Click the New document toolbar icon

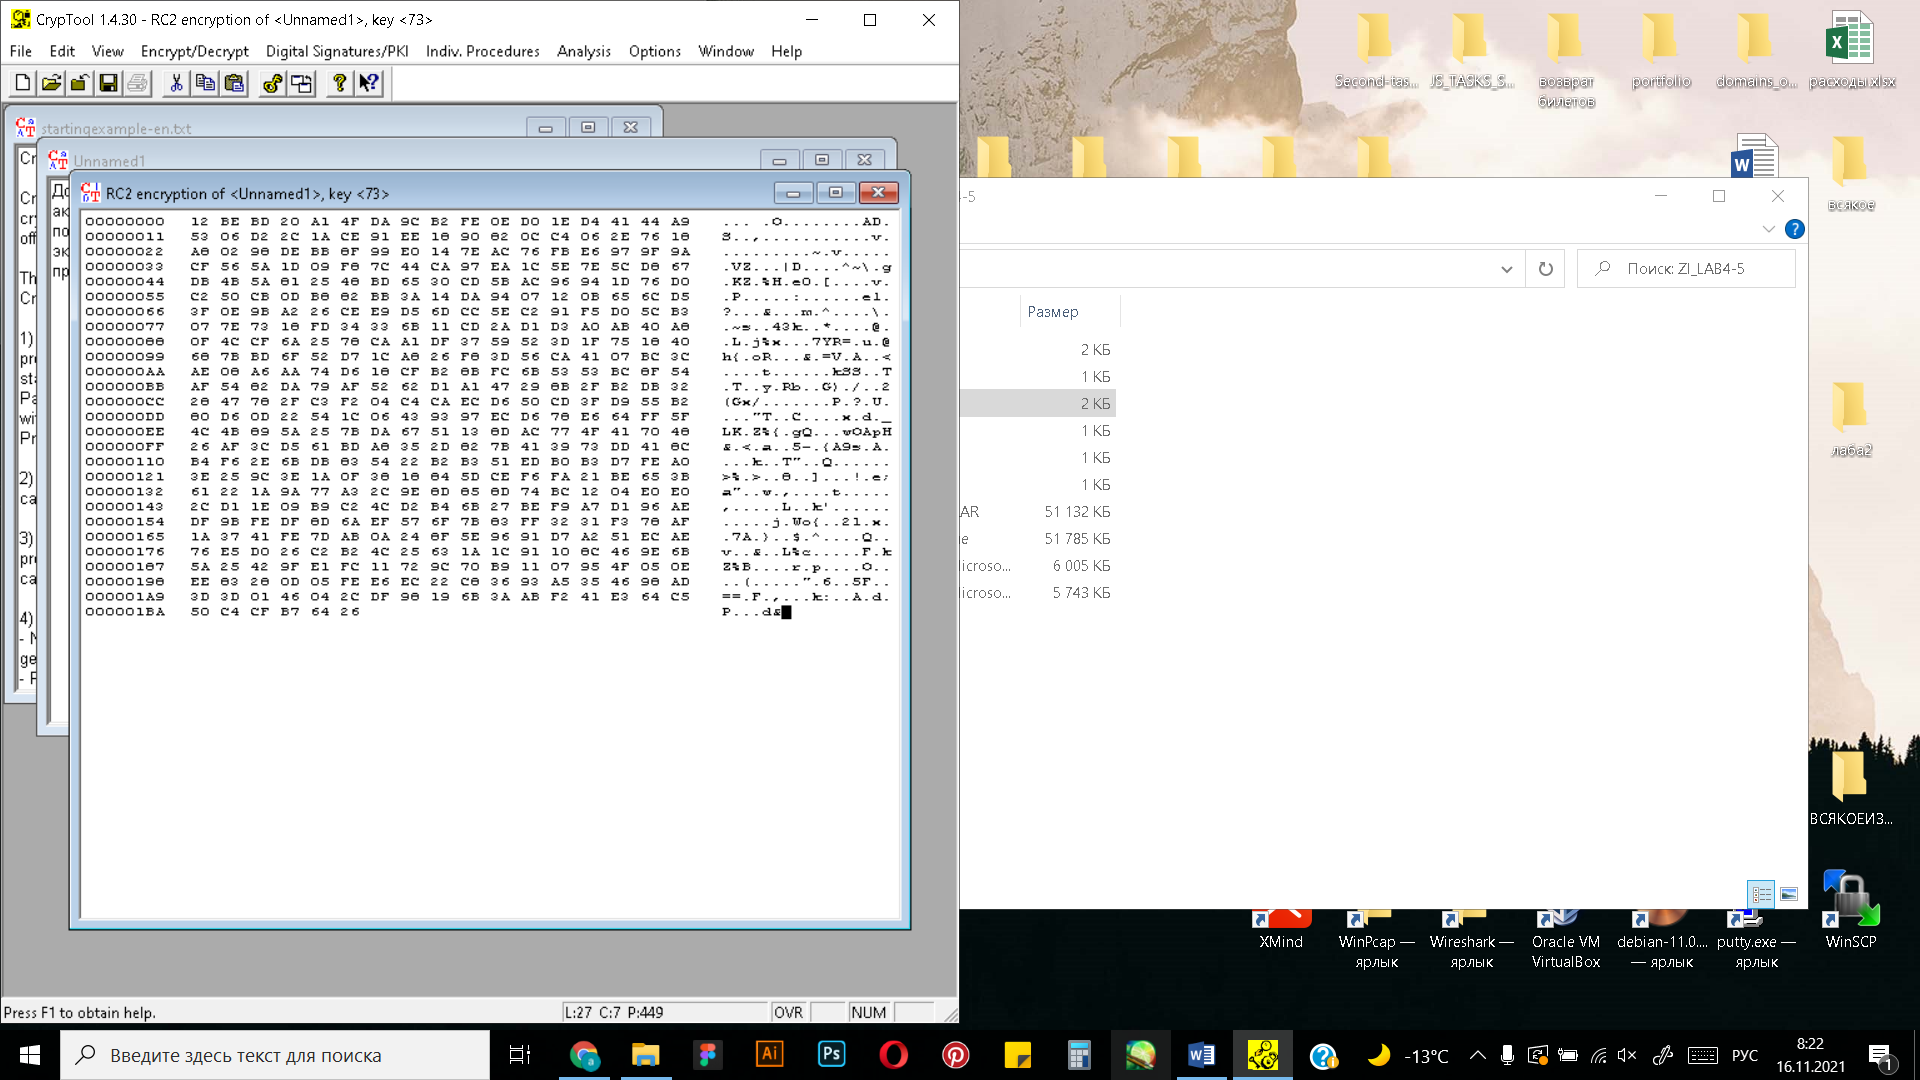click(x=23, y=83)
